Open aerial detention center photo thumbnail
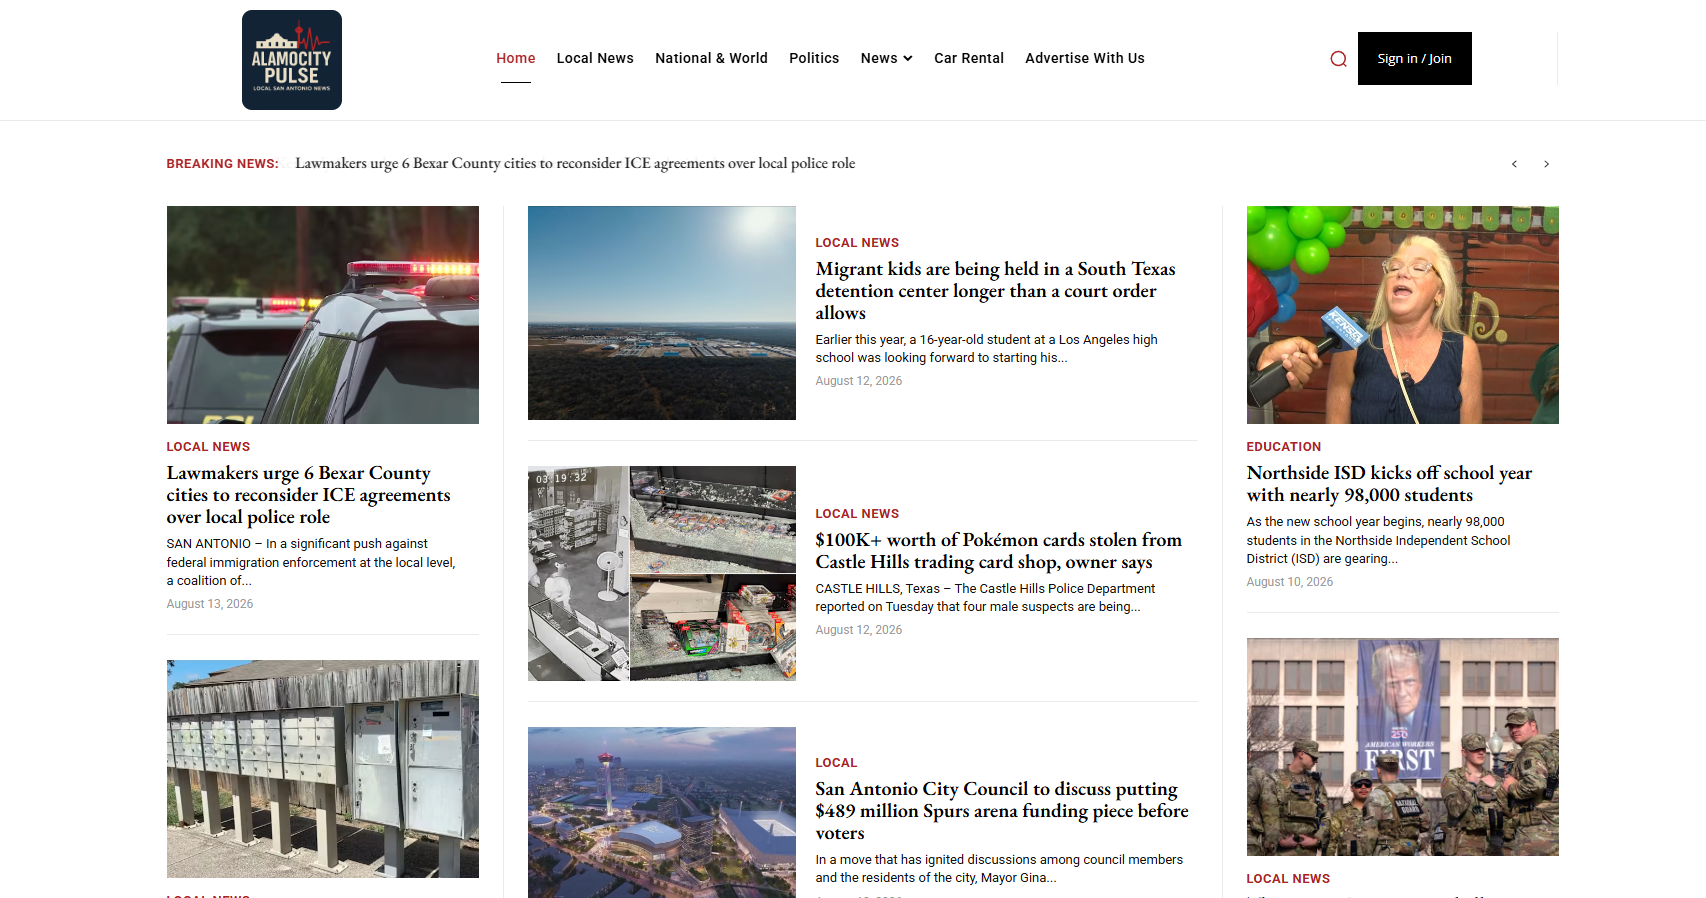This screenshot has height=898, width=1706. coord(662,313)
